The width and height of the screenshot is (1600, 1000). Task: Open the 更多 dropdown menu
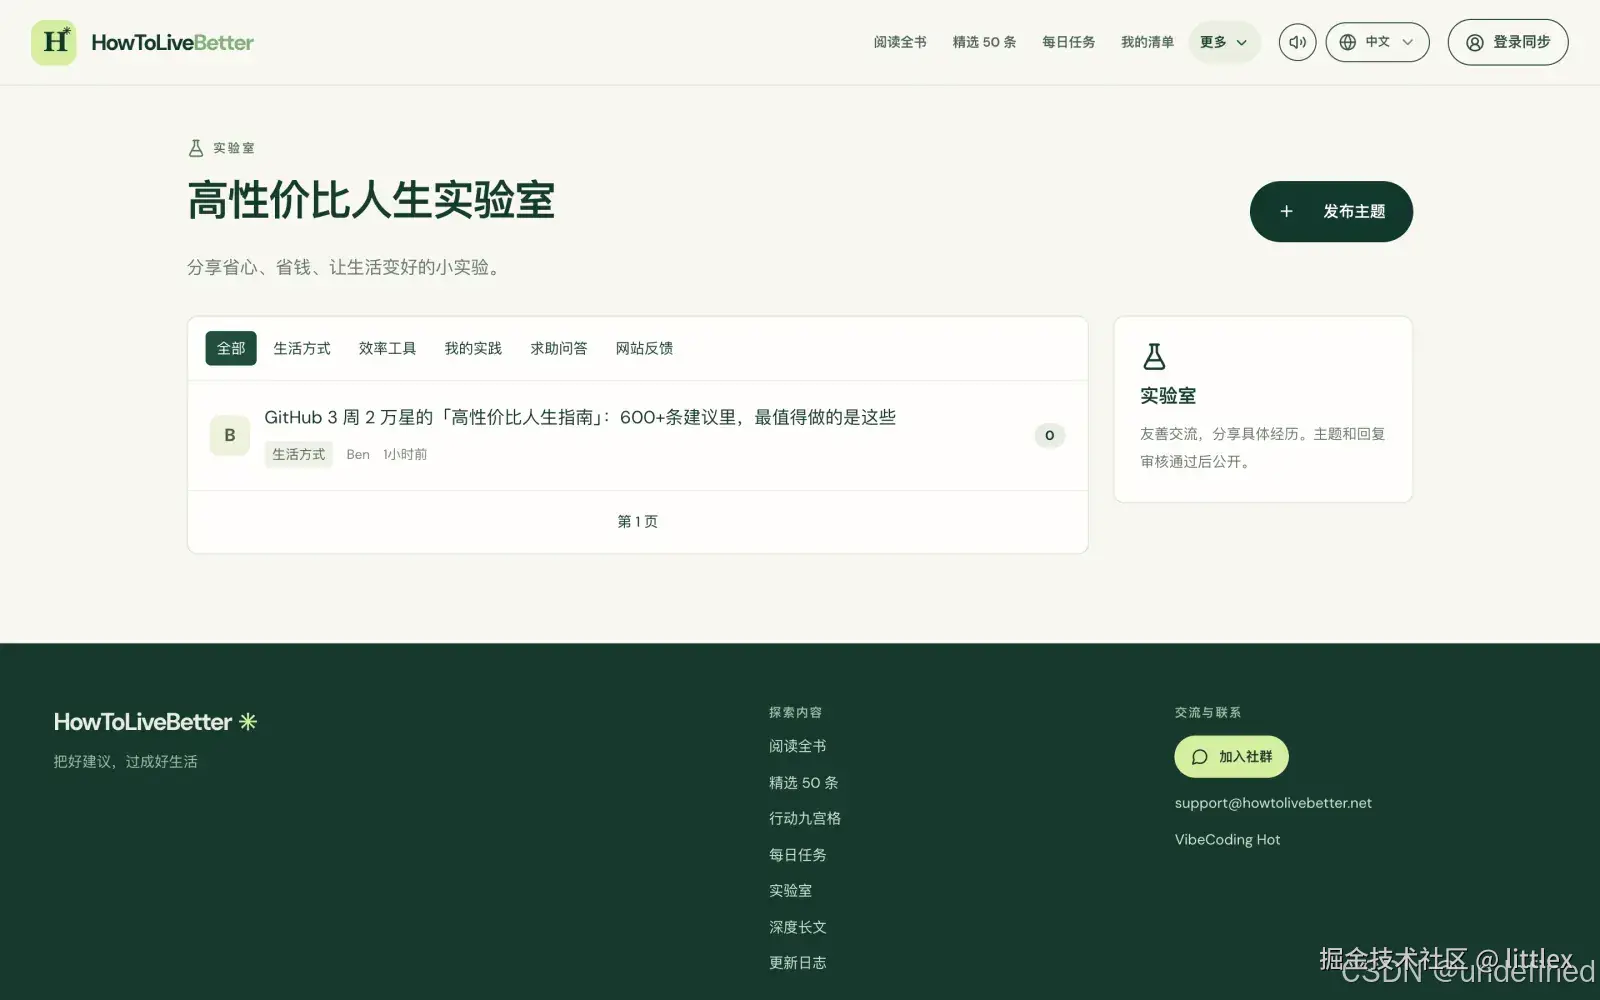click(x=1224, y=42)
